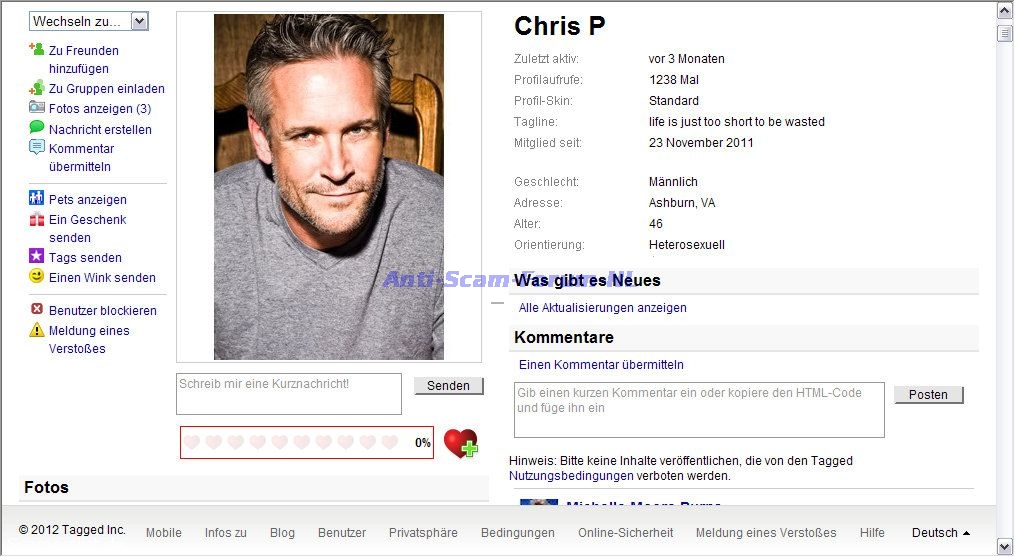Click the Pets anzeigen icon
Viewport: 1015px width, 557px height.
pos(37,198)
